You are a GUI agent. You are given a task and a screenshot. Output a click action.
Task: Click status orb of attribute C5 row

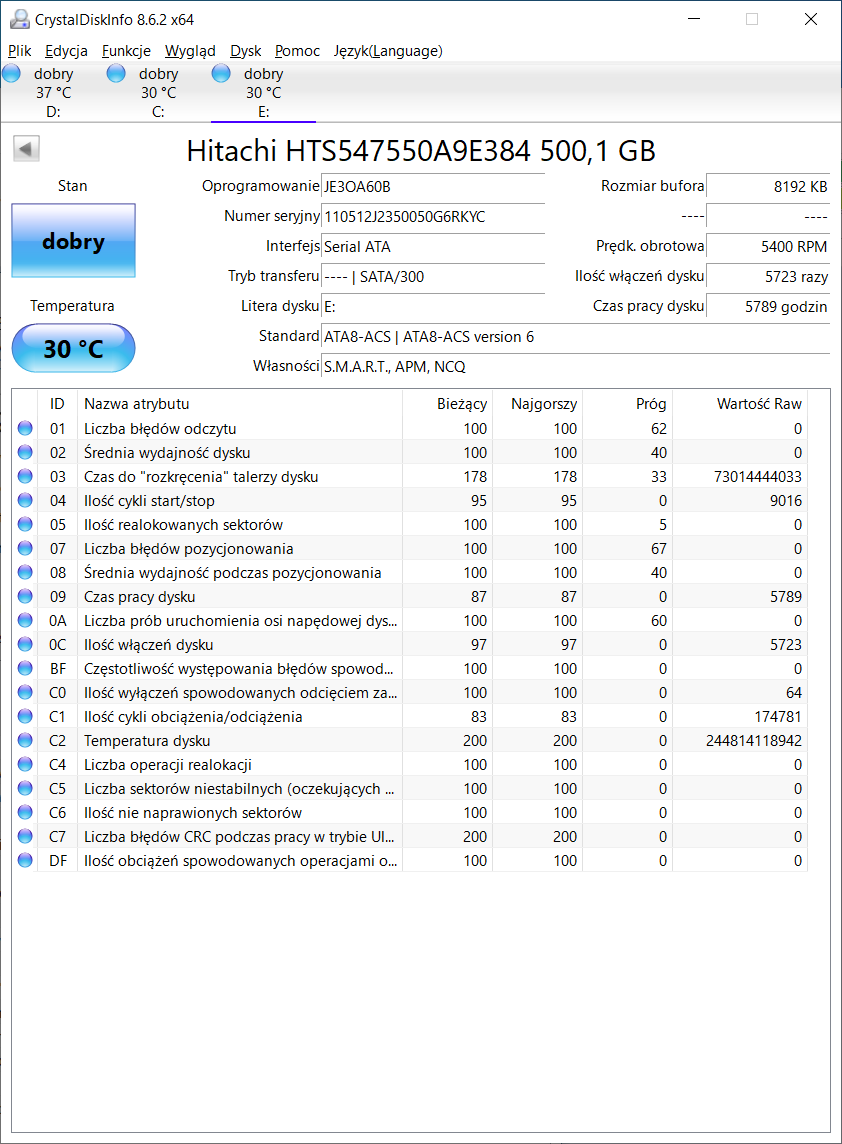pyautogui.click(x=25, y=789)
